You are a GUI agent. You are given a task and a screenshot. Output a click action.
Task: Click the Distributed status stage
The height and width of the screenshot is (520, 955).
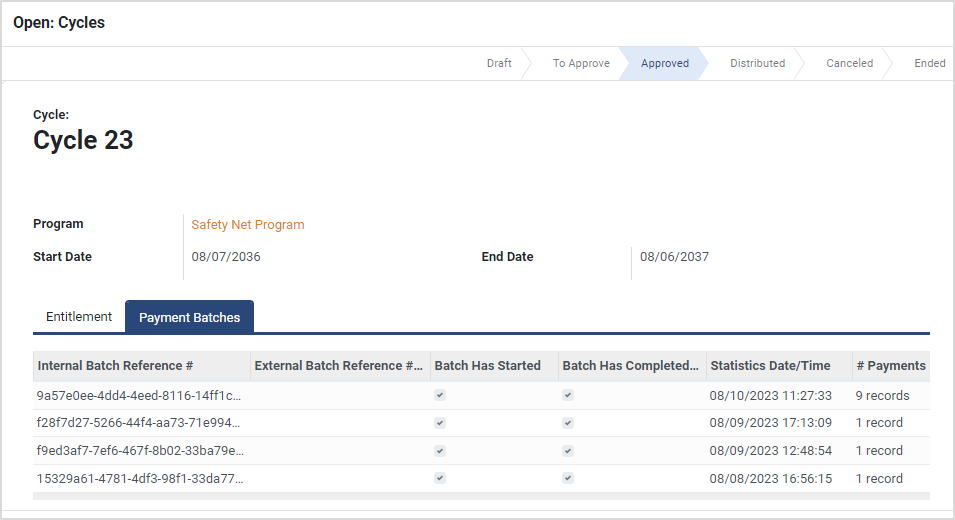[757, 63]
